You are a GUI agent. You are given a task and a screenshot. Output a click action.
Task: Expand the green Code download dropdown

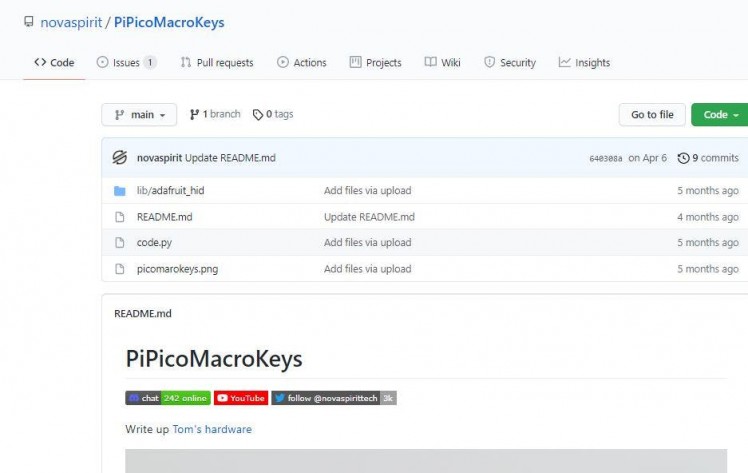[x=721, y=115]
